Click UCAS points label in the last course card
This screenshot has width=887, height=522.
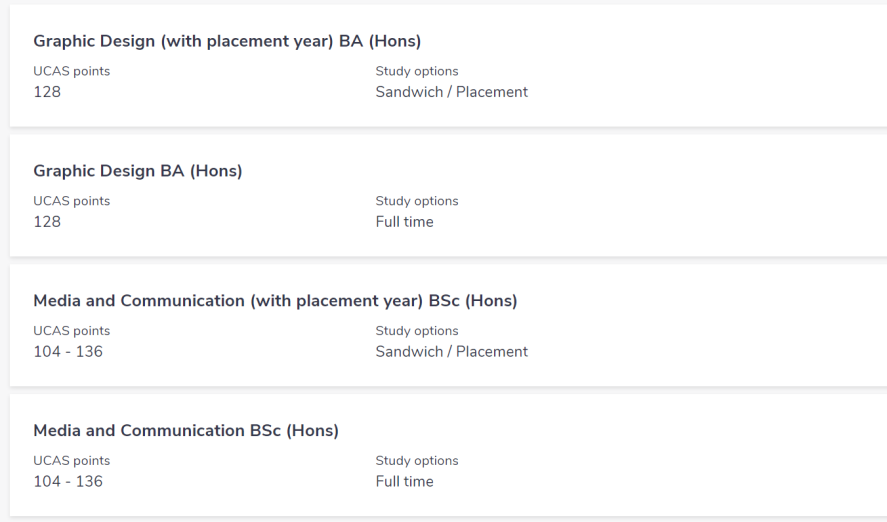pyautogui.click(x=72, y=461)
